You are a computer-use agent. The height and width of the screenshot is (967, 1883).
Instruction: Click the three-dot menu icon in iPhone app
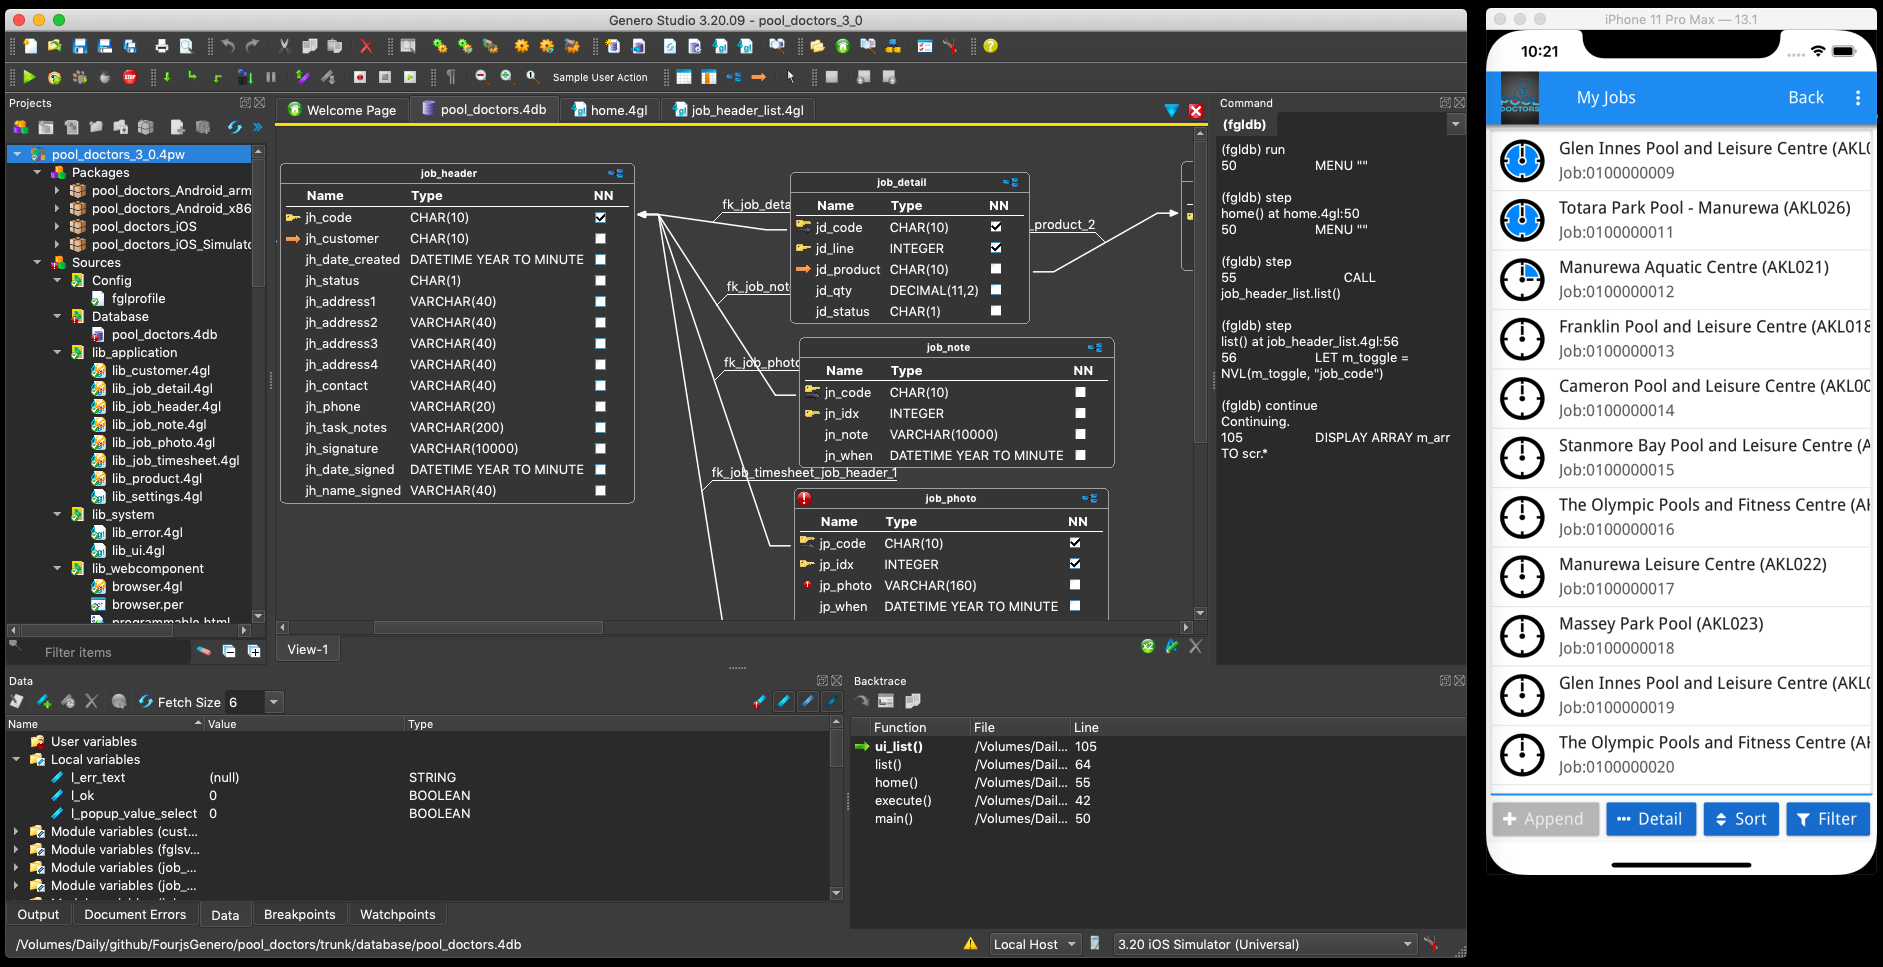pos(1858,98)
